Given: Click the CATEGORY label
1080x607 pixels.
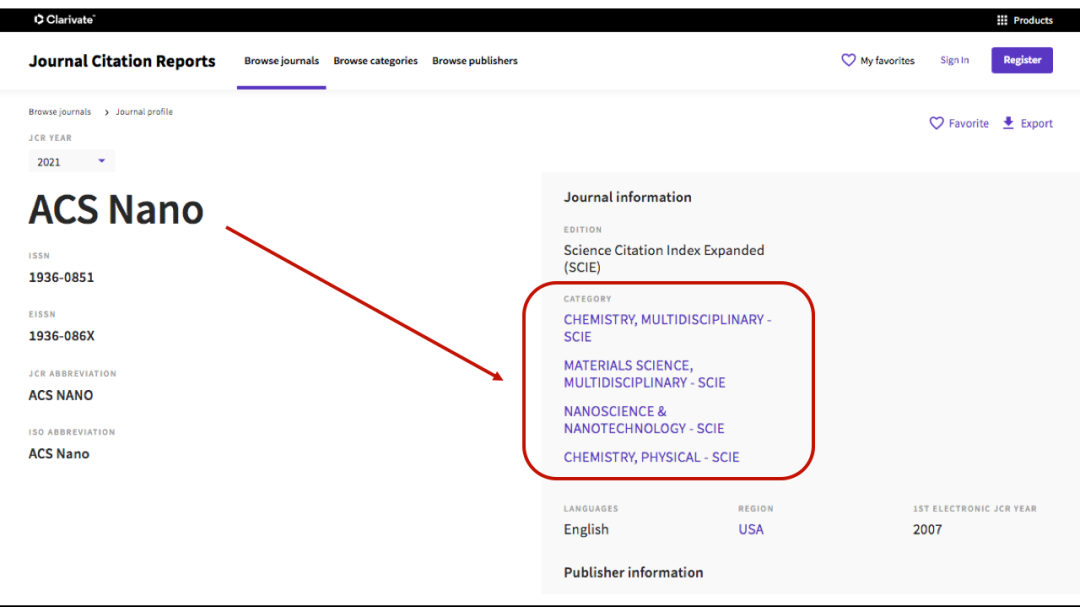Looking at the screenshot, I should pyautogui.click(x=588, y=299).
